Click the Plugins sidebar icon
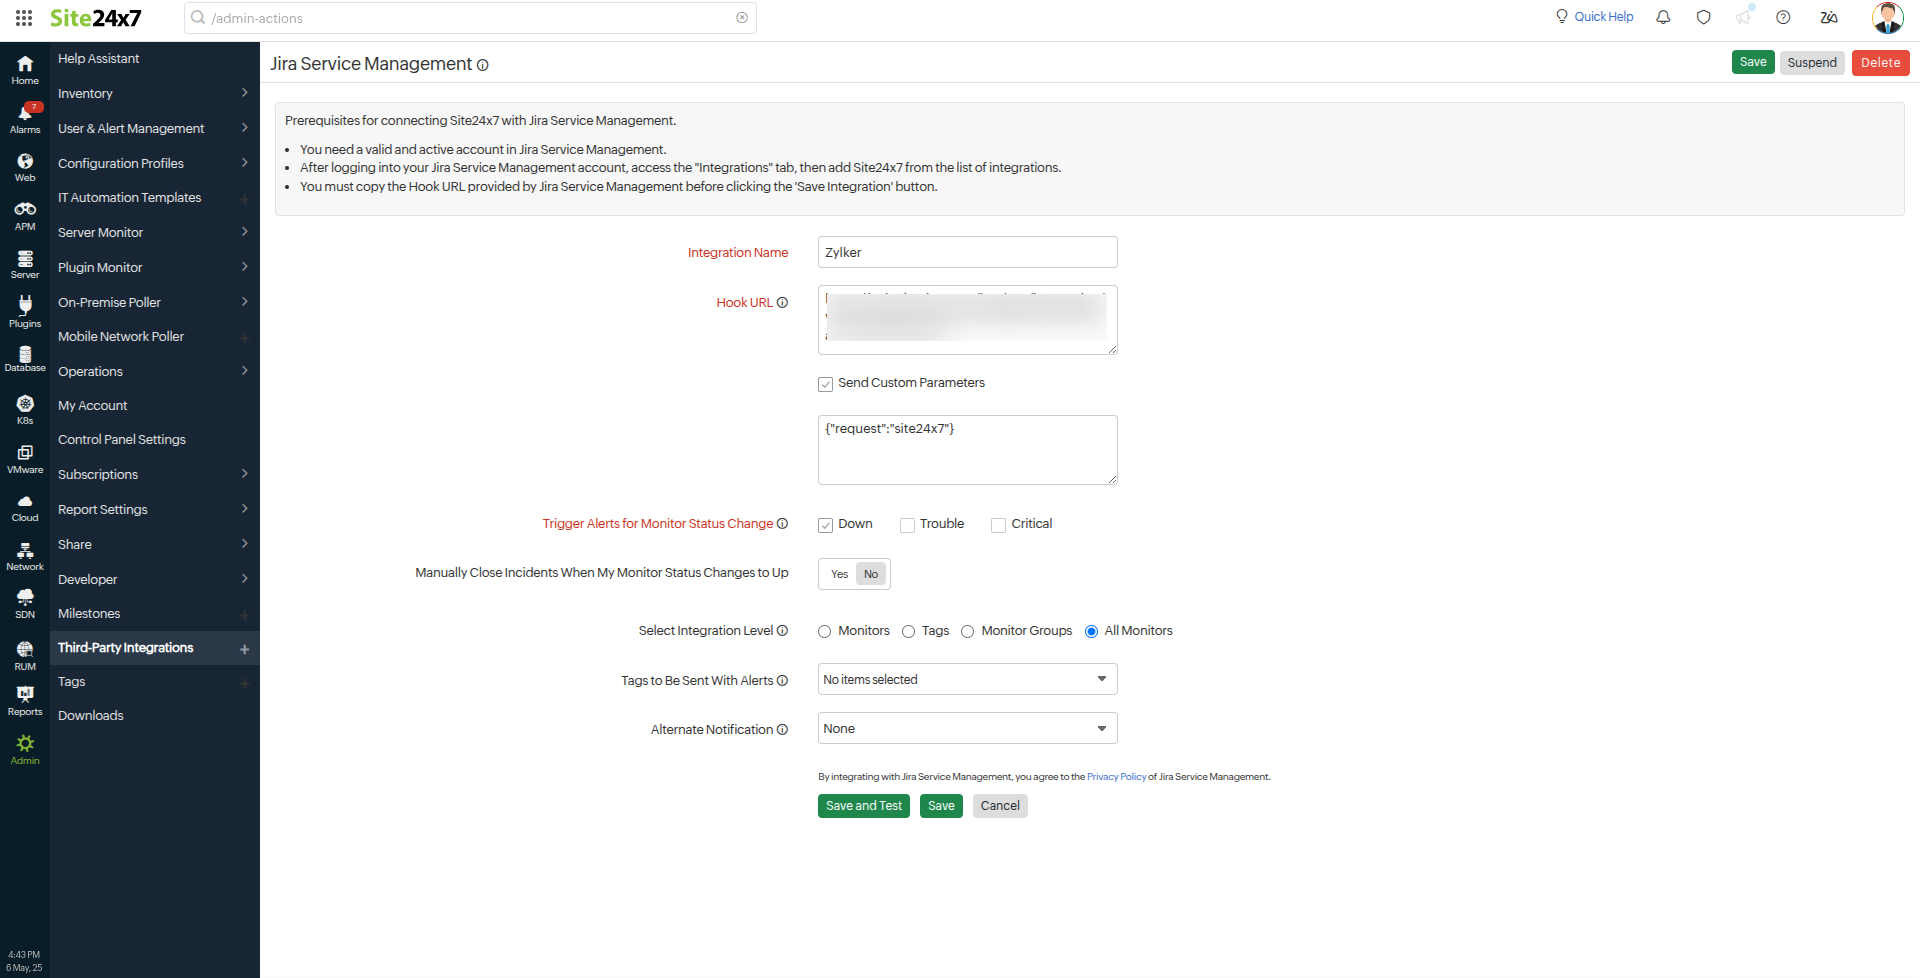Image resolution: width=1920 pixels, height=978 pixels. pyautogui.click(x=25, y=310)
